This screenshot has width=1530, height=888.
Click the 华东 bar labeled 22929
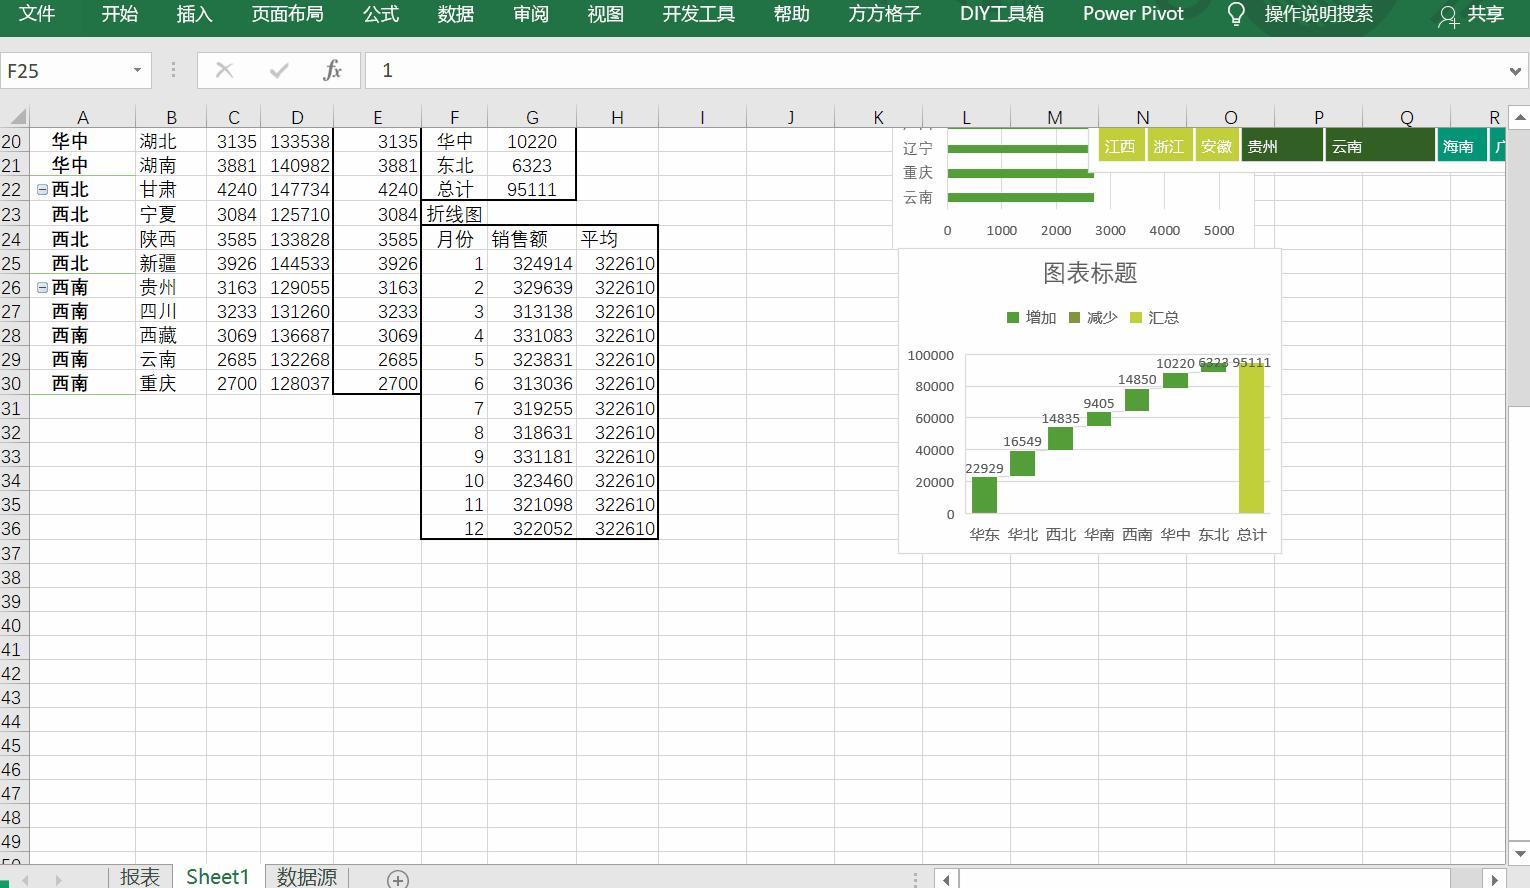(x=984, y=495)
